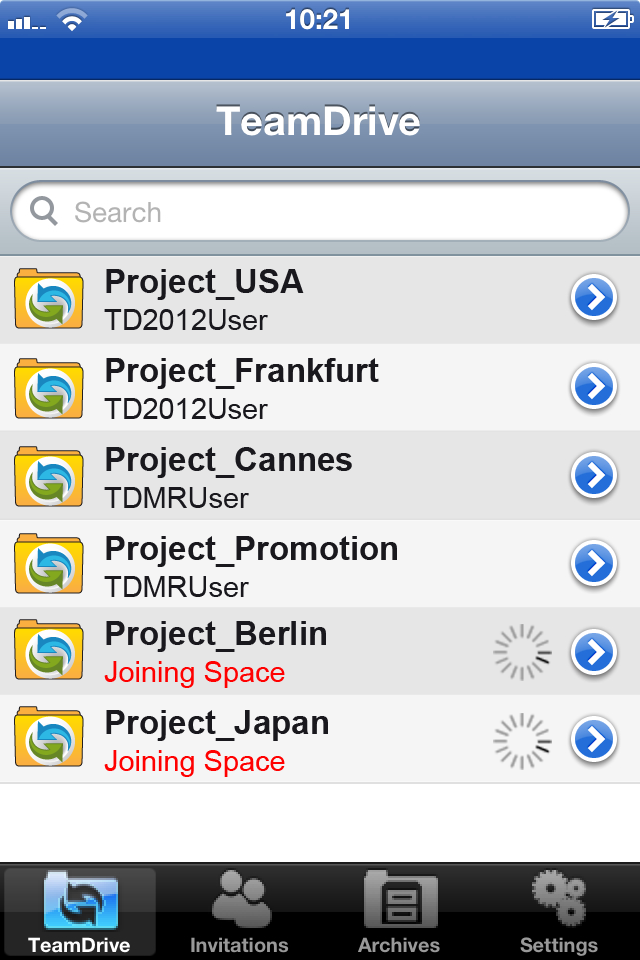
Task: Open the Archives tab
Action: pyautogui.click(x=399, y=912)
